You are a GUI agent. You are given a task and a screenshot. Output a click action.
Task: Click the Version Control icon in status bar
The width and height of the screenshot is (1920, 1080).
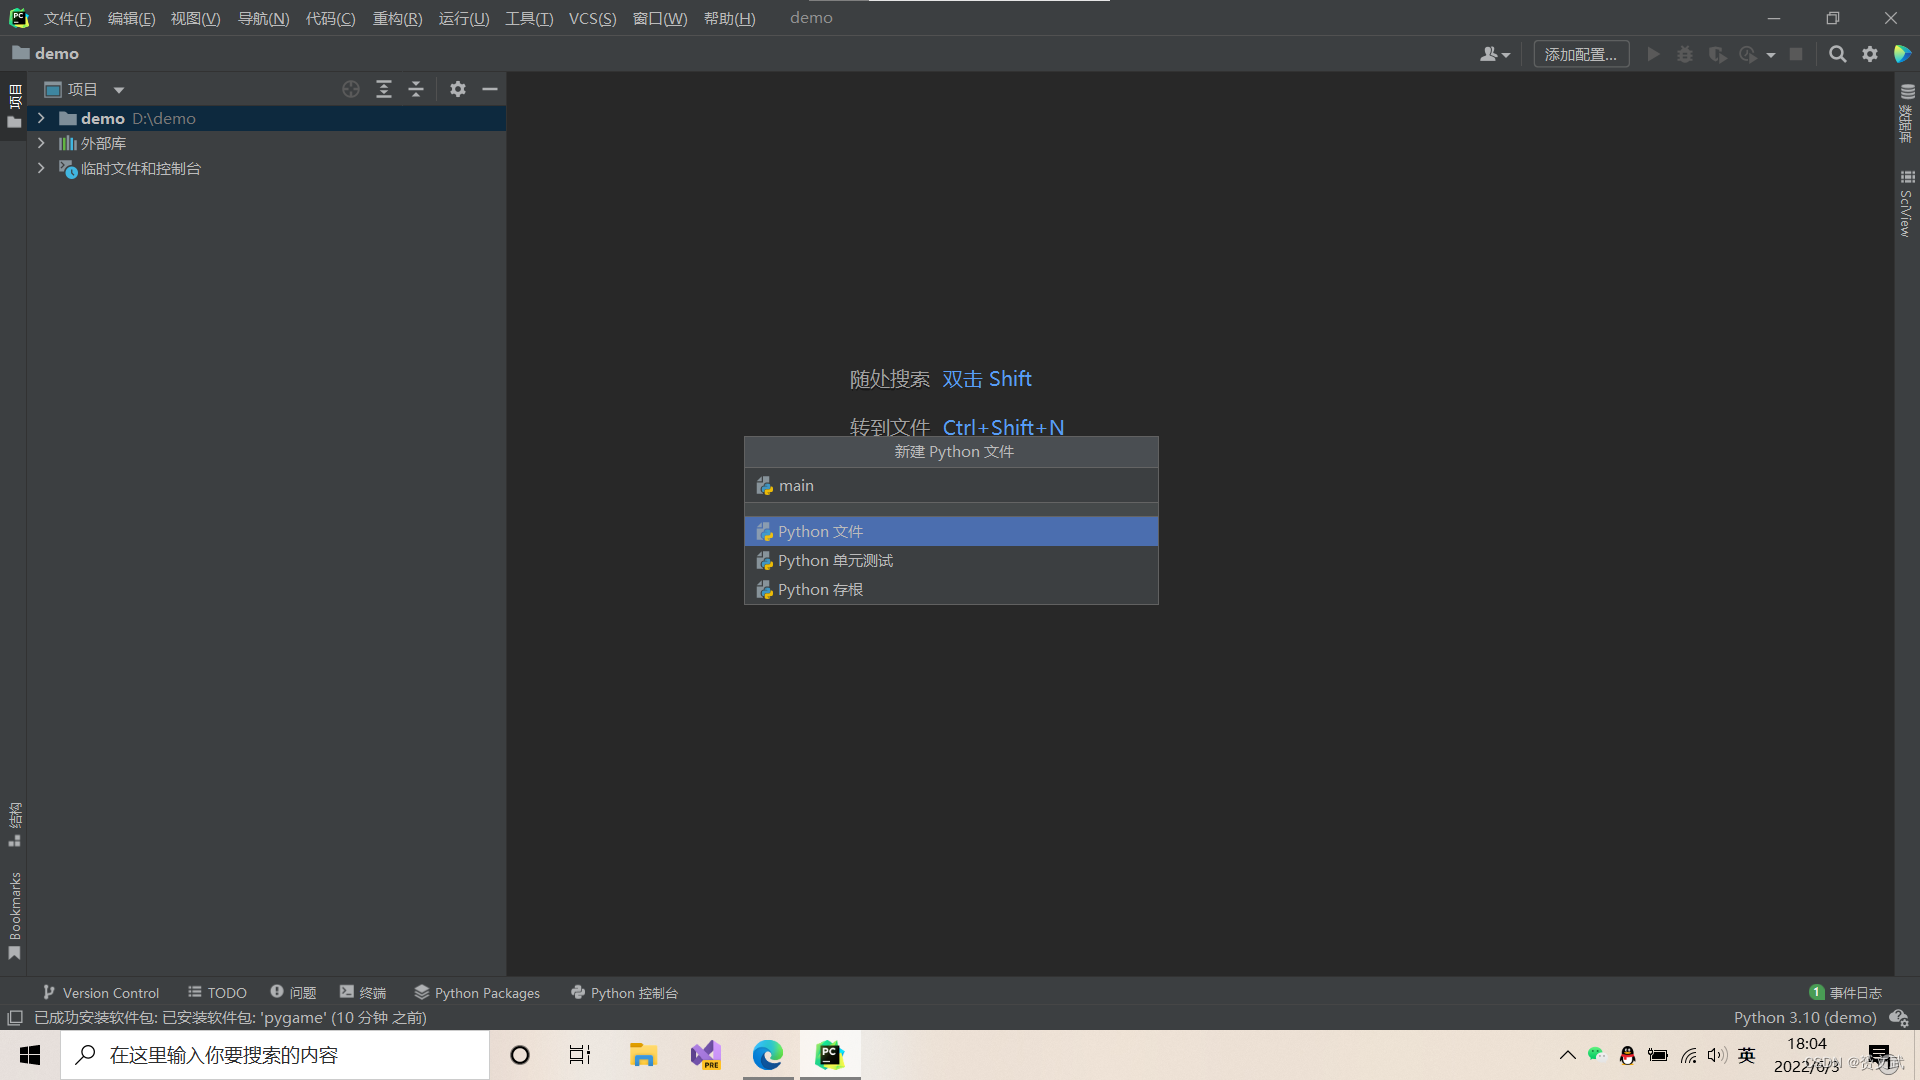[x=50, y=992]
